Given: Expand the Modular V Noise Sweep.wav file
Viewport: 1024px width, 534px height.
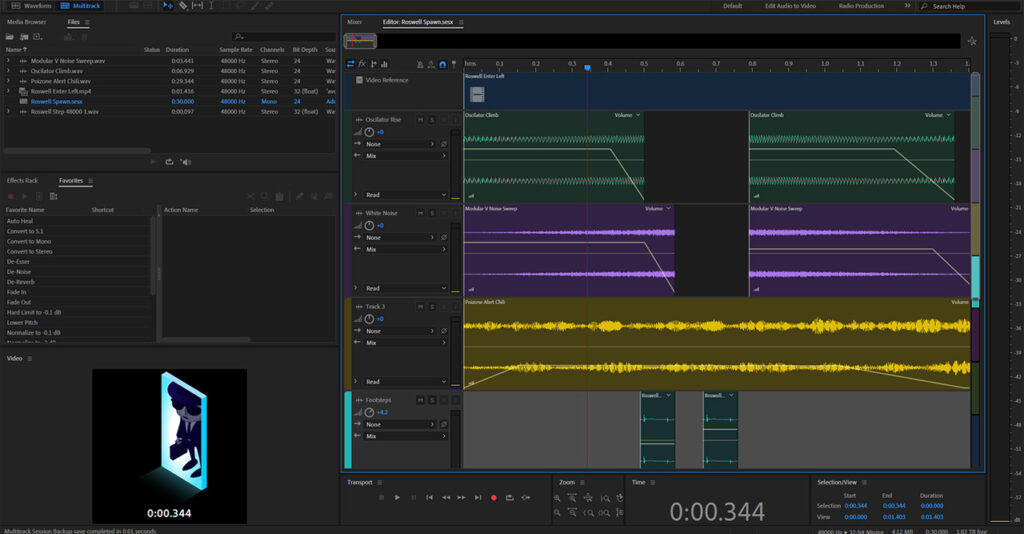Looking at the screenshot, I should (x=8, y=61).
